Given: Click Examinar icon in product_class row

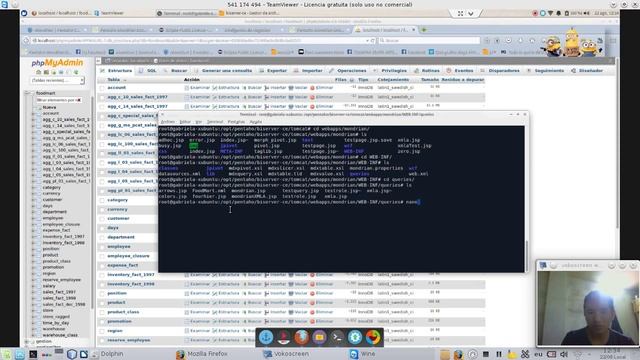Looking at the screenshot, I should tap(187, 312).
